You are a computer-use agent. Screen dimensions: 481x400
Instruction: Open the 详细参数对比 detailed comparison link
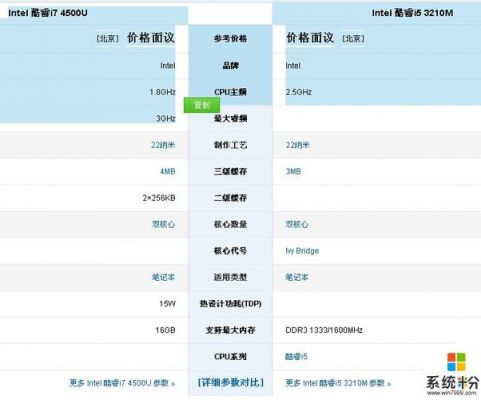coord(230,382)
